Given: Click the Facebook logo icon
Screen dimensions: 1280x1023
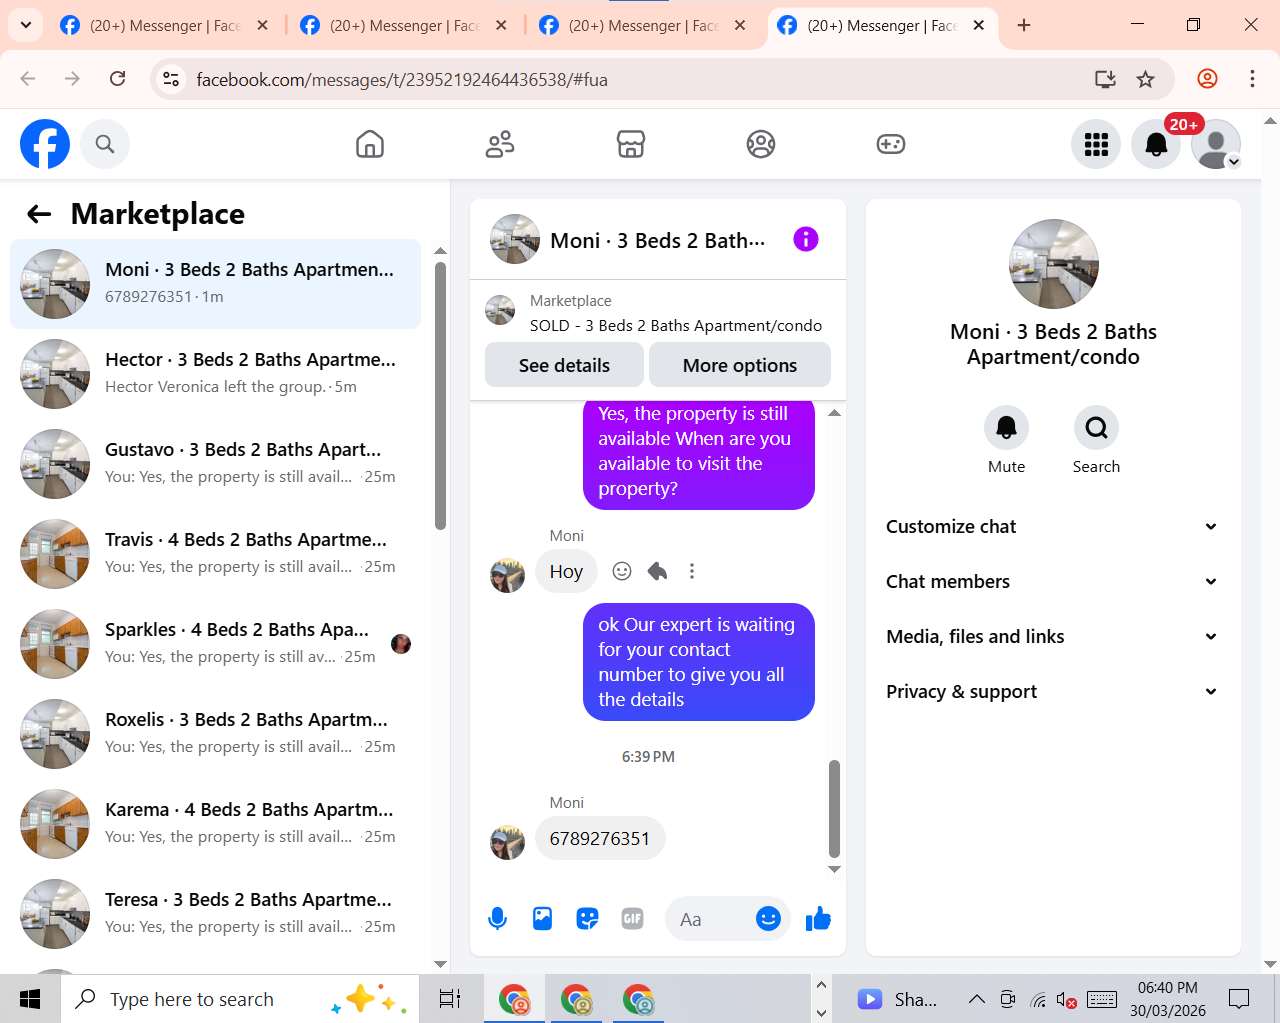Looking at the screenshot, I should [45, 144].
